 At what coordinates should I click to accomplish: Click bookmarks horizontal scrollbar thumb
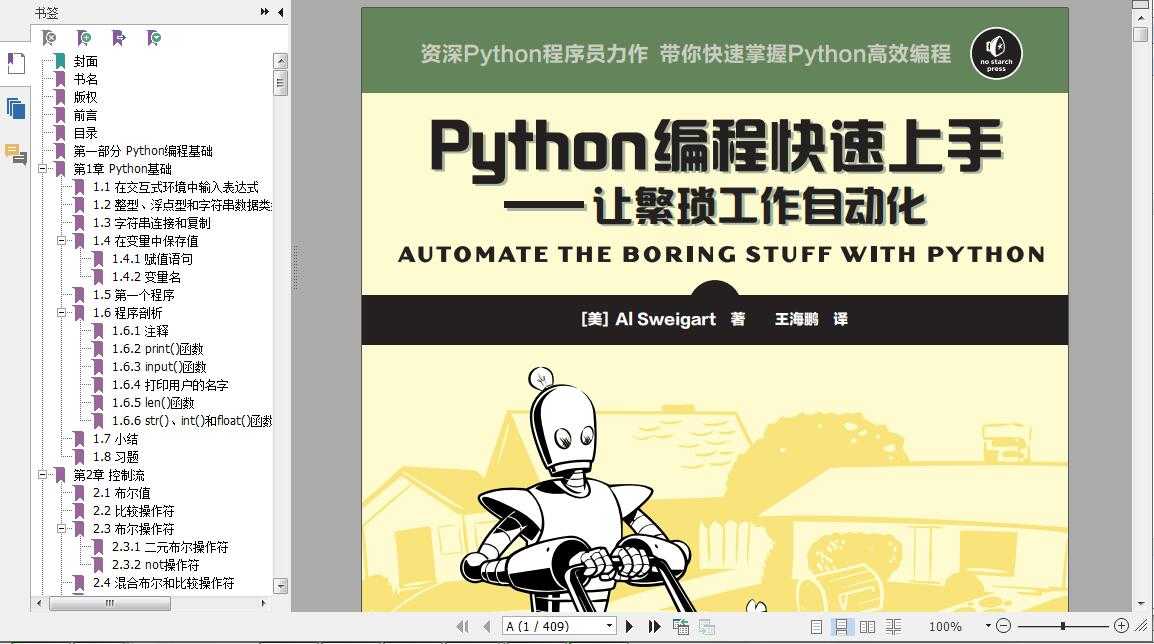[110, 603]
